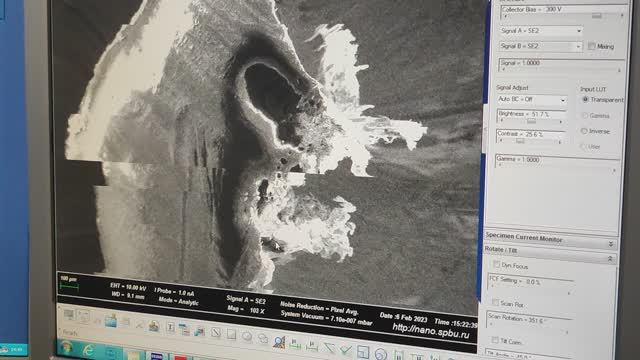The width and height of the screenshot is (640, 360).
Task: Select the text annotation T icon
Action: 171,327
